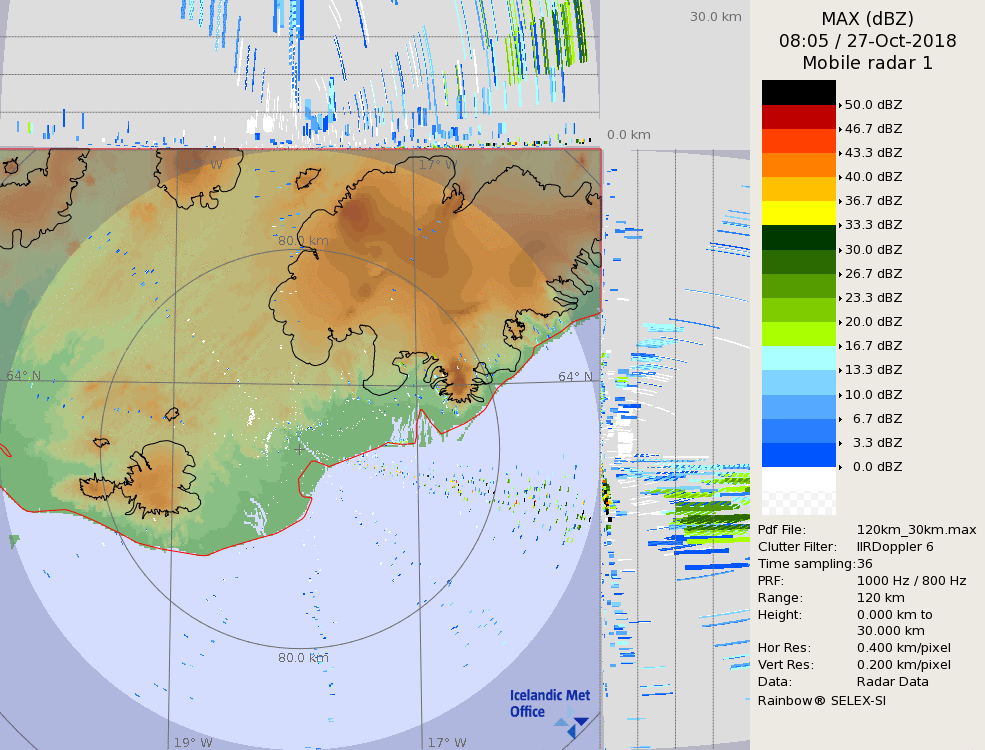Click the arrow marker beside 0.0 dBZ
This screenshot has height=750, width=985.
pyautogui.click(x=840, y=467)
